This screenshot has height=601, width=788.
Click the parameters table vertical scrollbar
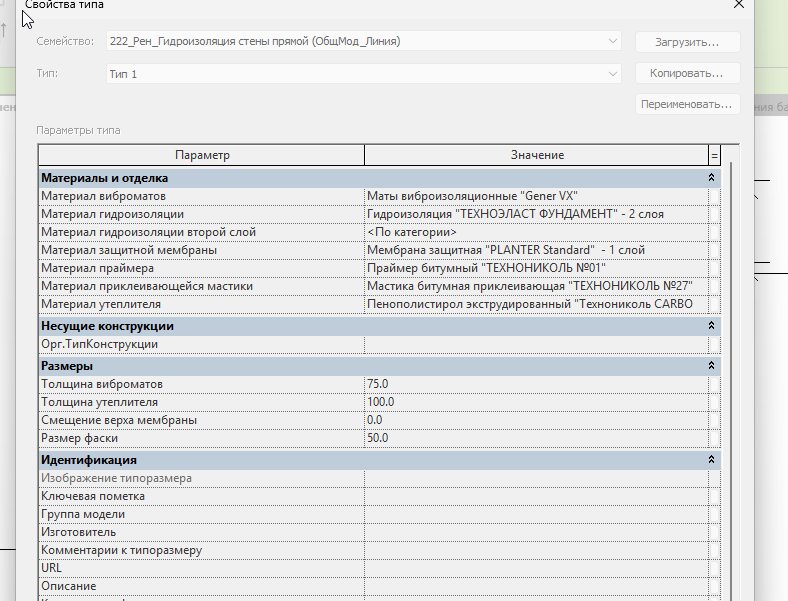[x=730, y=380]
